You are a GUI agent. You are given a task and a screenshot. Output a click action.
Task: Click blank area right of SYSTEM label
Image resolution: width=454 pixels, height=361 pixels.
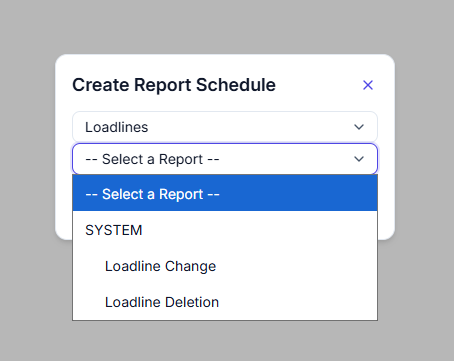[260, 230]
